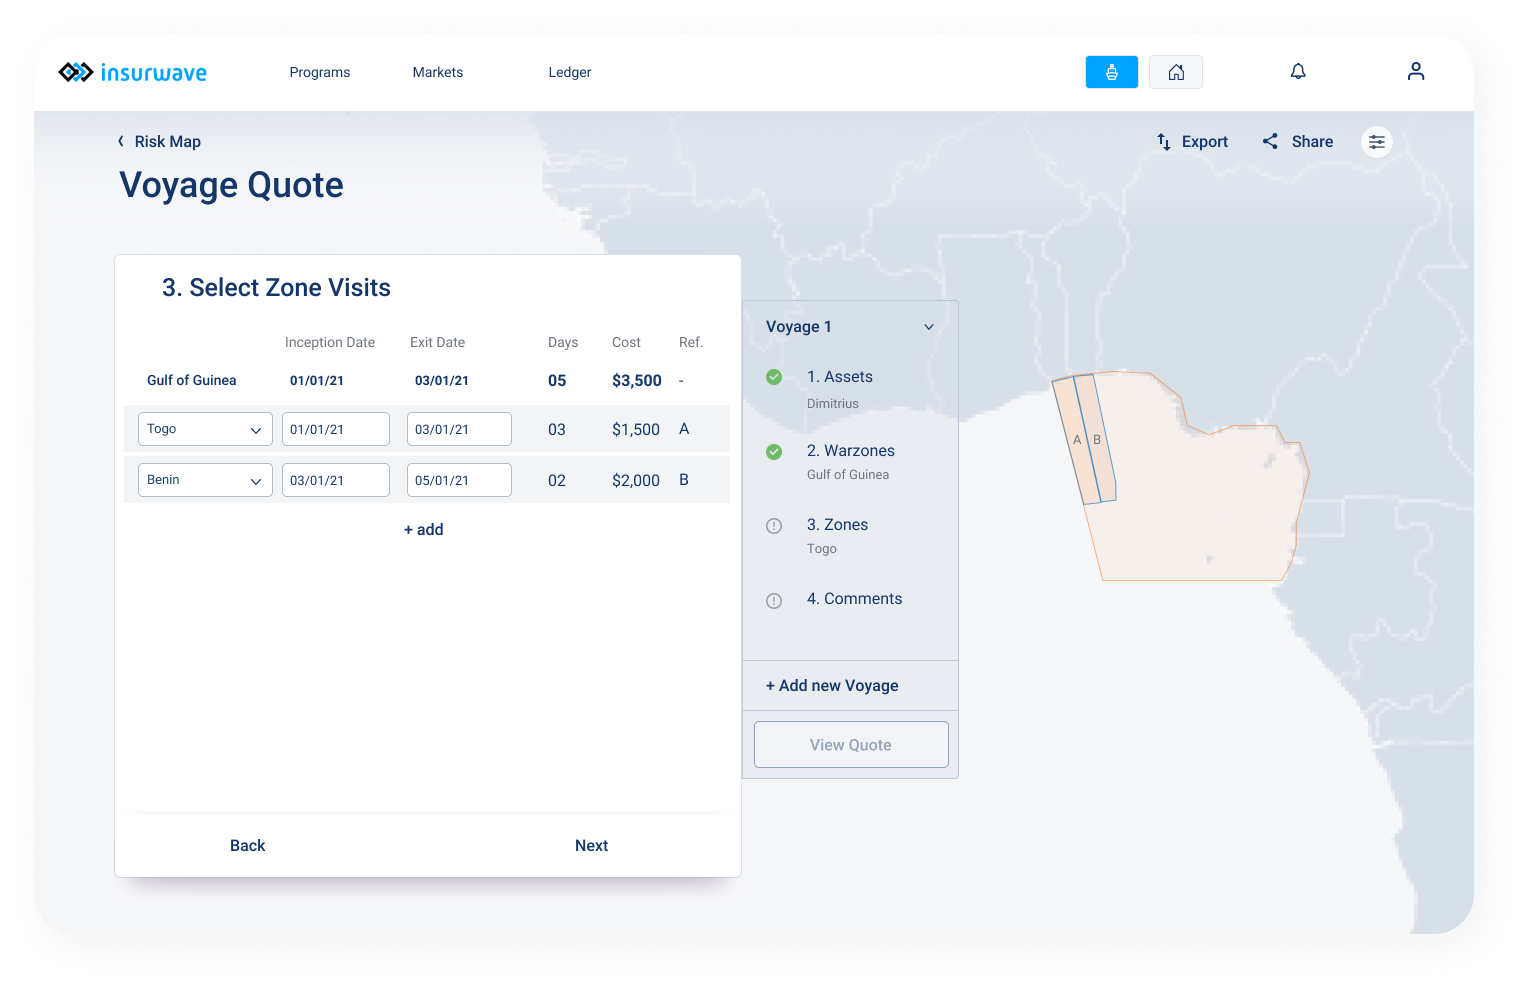Screen dimensions: 1528x988
Task: Click Benin exit date field
Action: pyautogui.click(x=459, y=480)
